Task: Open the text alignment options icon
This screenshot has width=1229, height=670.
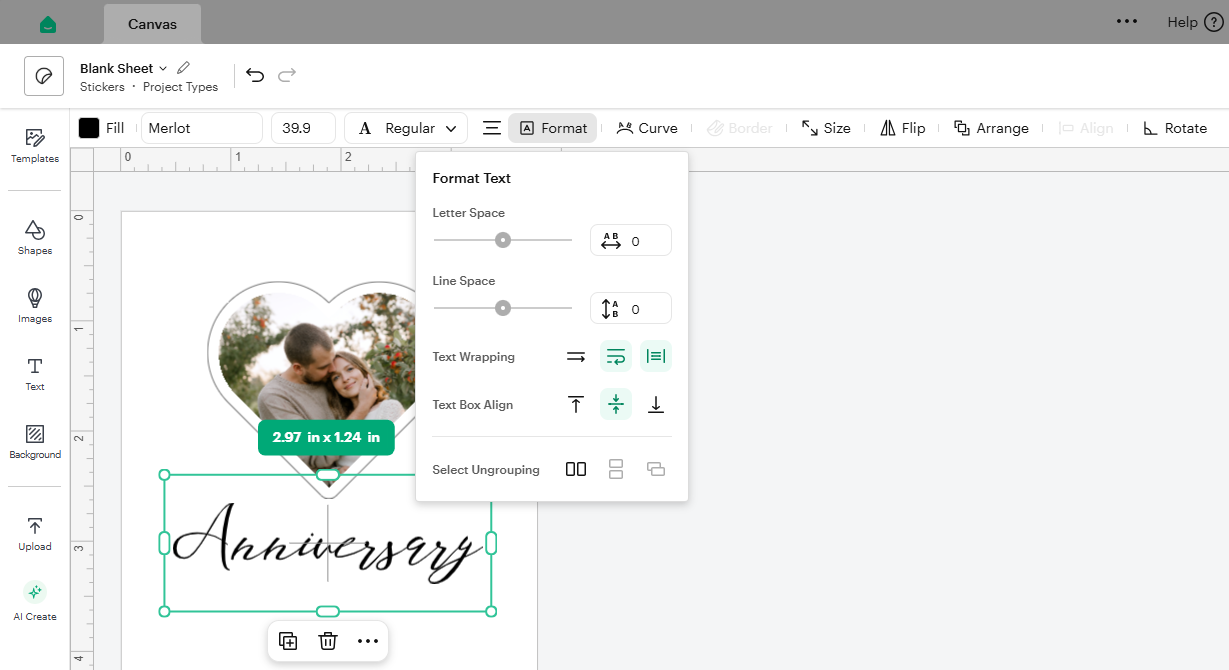Action: (x=491, y=128)
